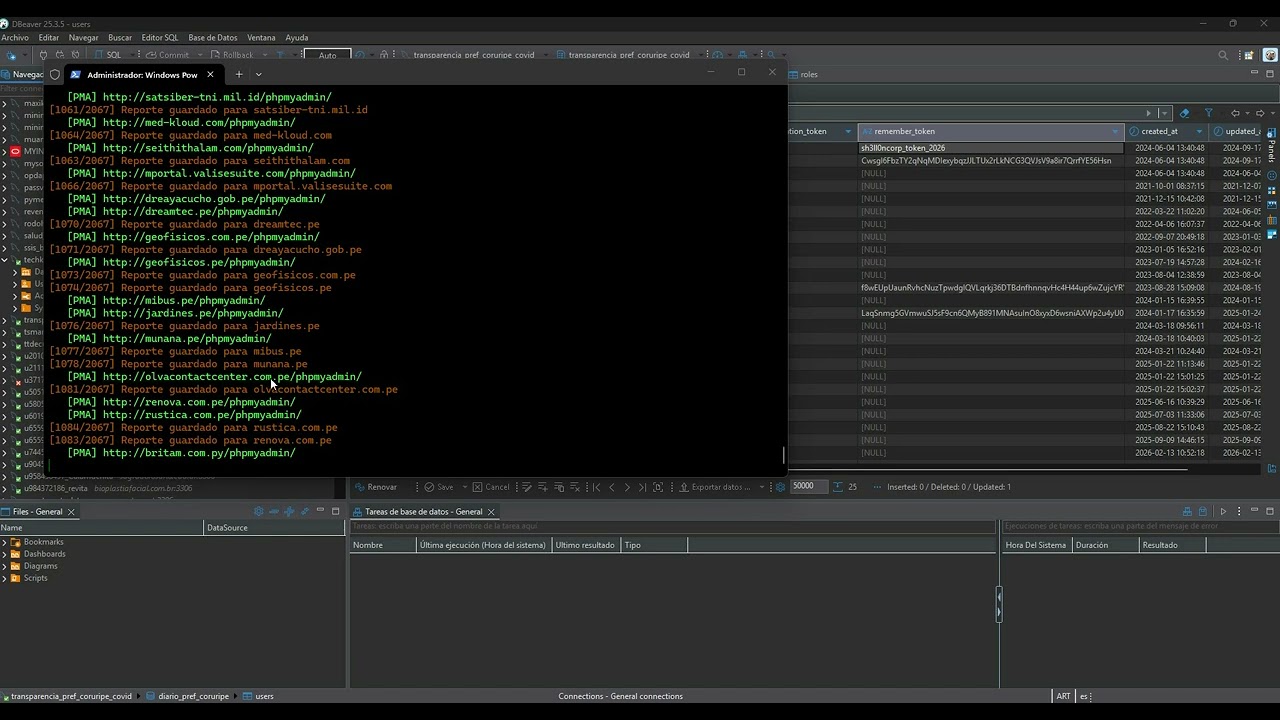Click the roles editor tab
The width and height of the screenshot is (1280, 720).
coord(803,74)
